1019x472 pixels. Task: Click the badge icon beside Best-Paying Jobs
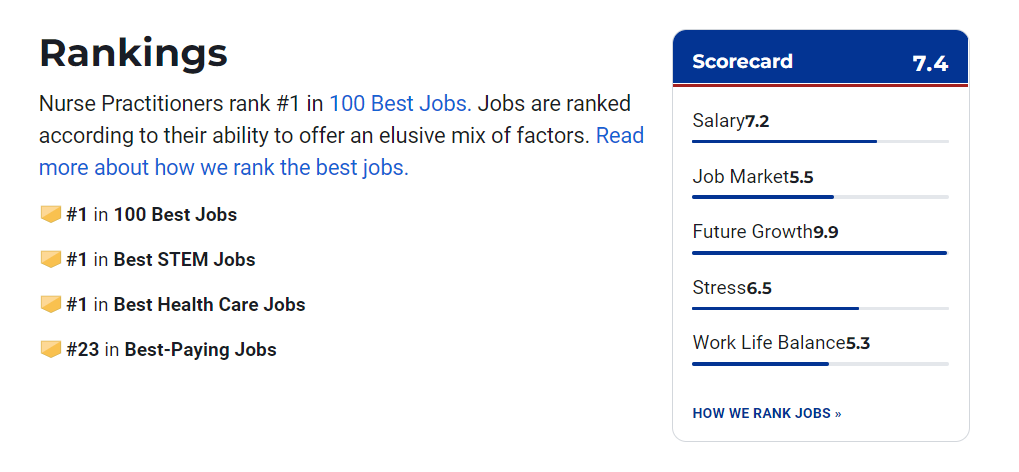pos(51,350)
